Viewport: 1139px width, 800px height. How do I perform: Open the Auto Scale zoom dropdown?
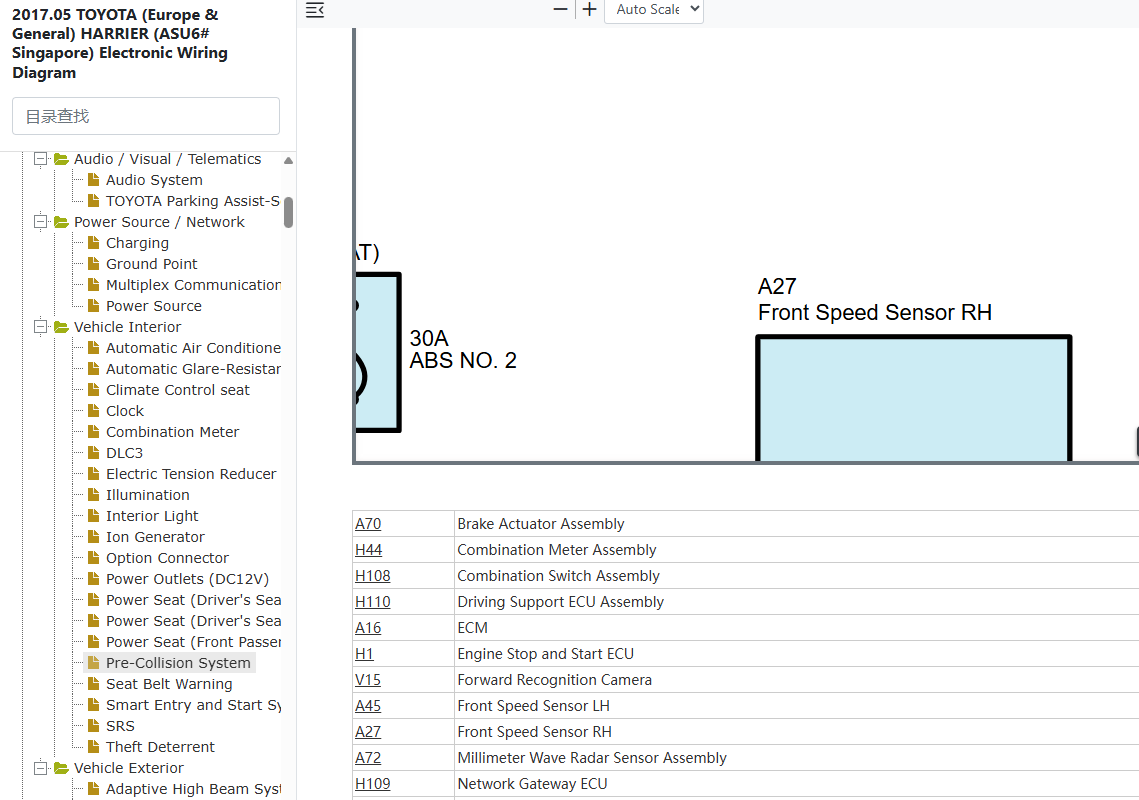click(654, 9)
